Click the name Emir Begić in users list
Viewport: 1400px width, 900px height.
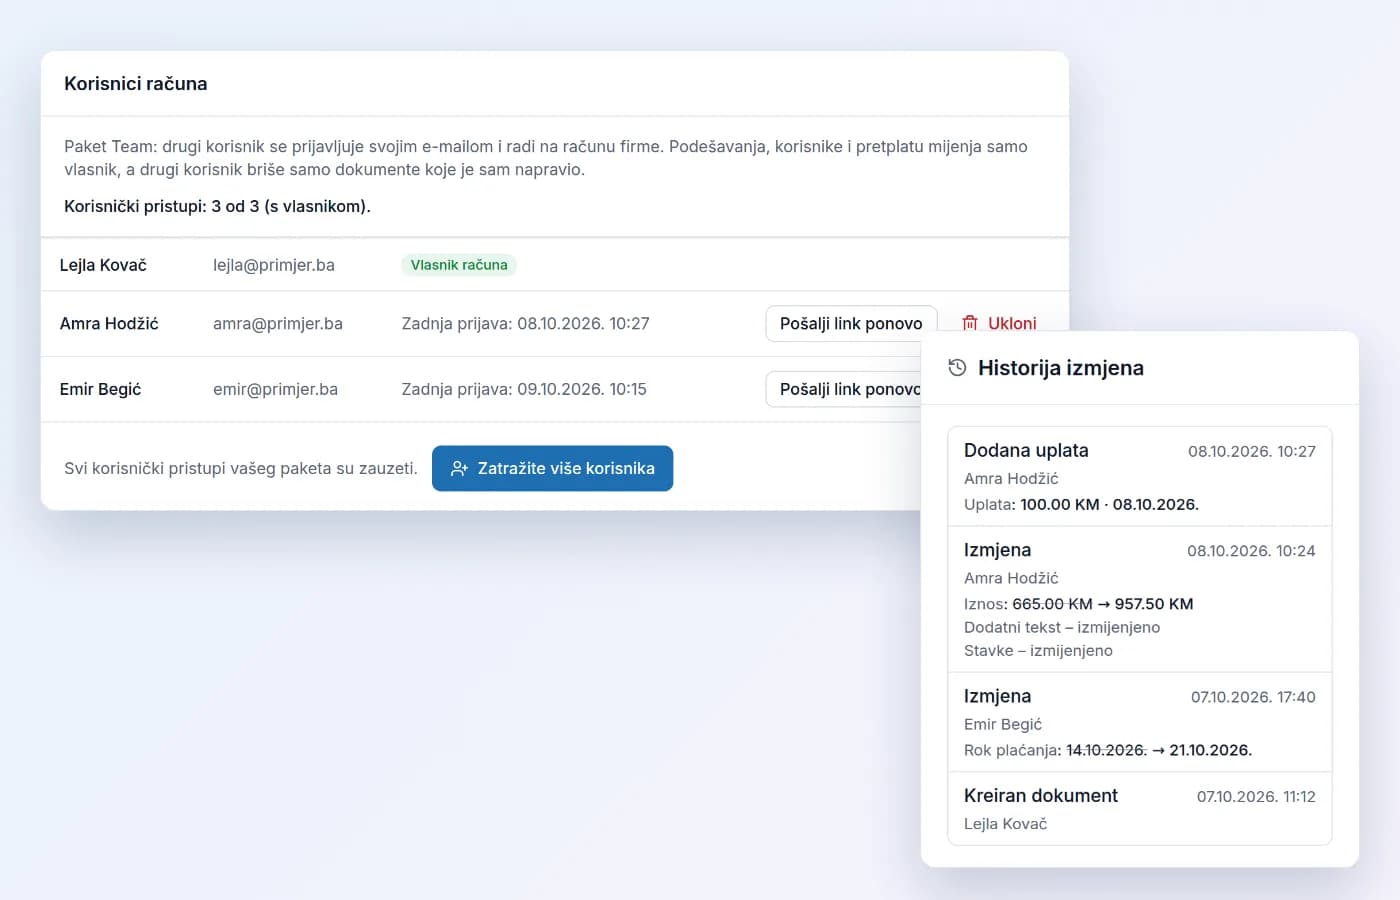coord(100,389)
